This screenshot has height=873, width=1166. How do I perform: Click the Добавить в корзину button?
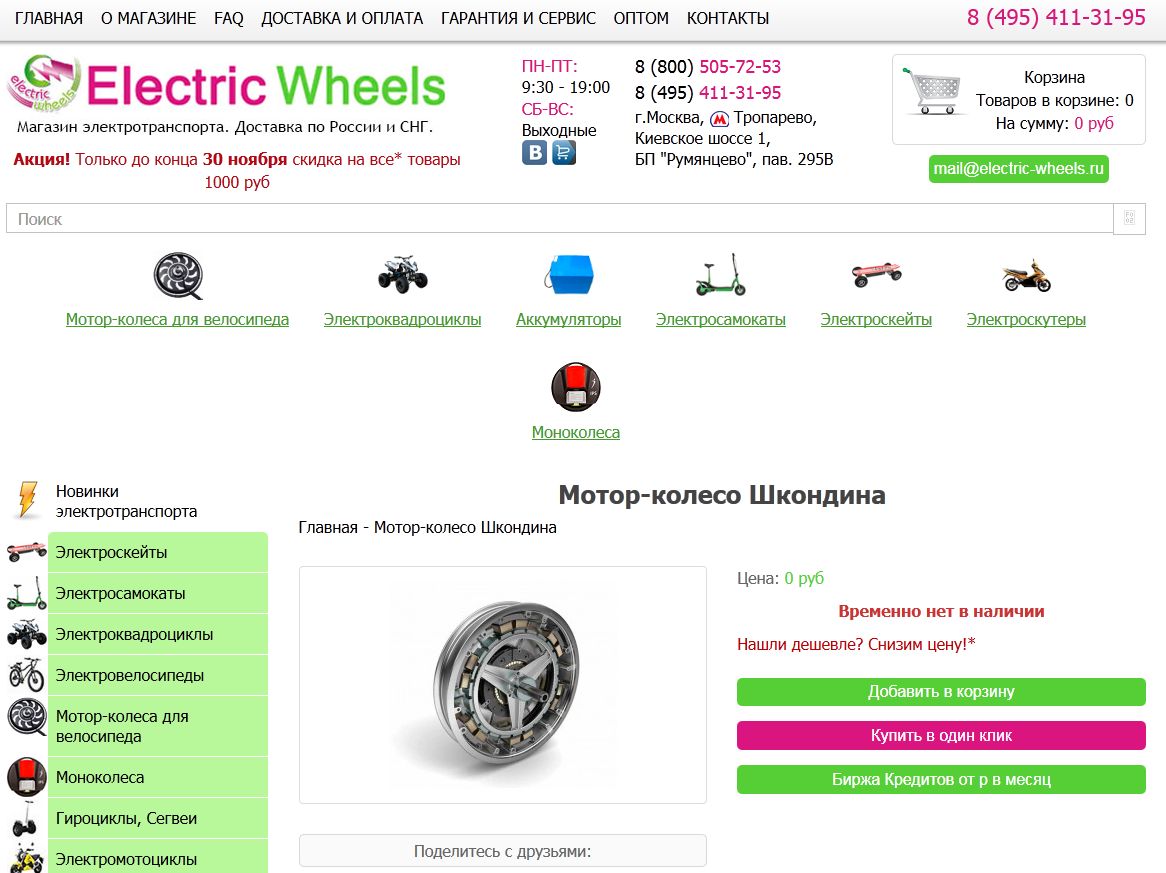click(x=941, y=692)
